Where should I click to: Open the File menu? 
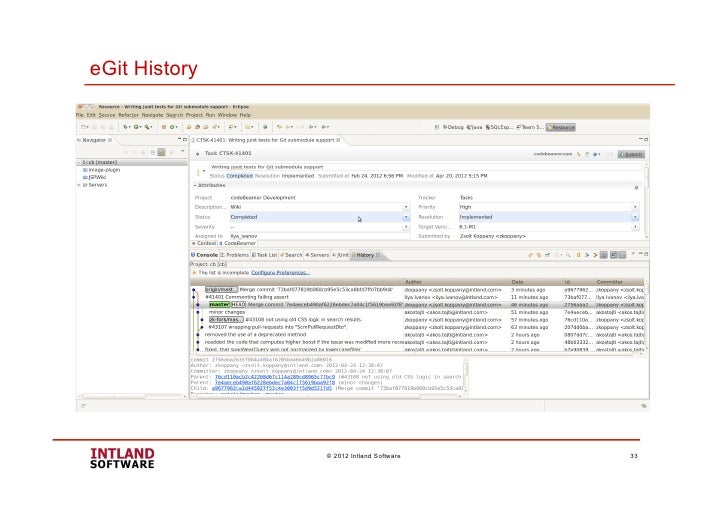pyautogui.click(x=80, y=115)
